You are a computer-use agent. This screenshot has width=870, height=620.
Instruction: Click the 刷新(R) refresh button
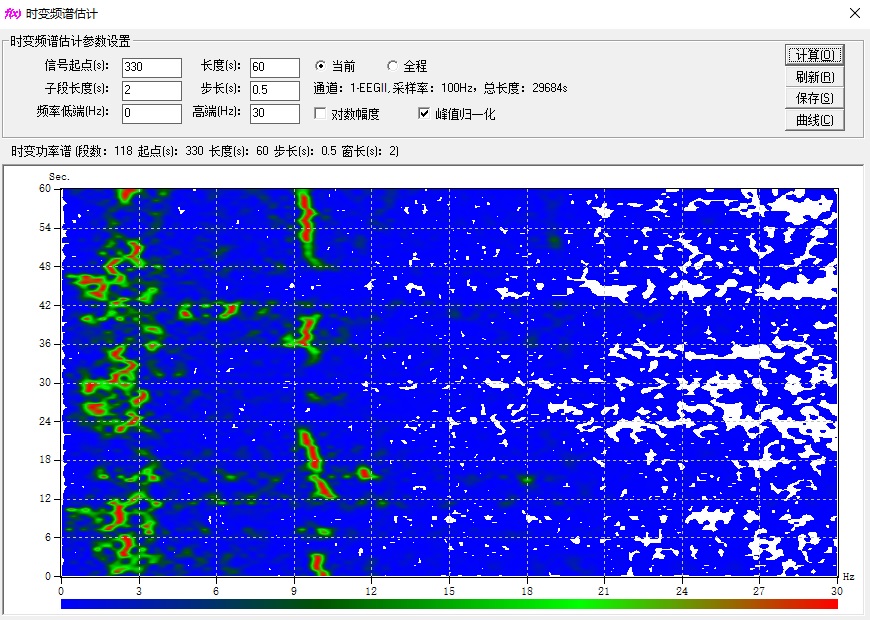tap(815, 77)
